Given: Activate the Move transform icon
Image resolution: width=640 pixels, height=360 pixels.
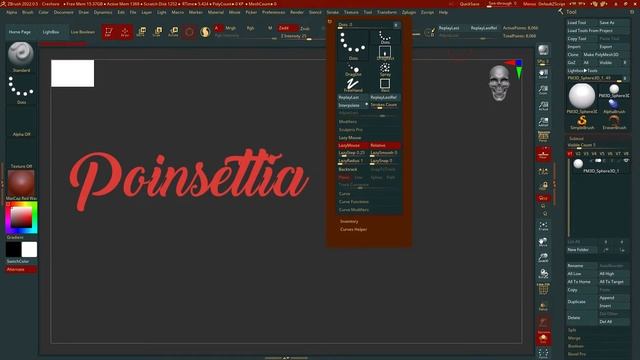Looking at the screenshot, I should coord(141,31).
